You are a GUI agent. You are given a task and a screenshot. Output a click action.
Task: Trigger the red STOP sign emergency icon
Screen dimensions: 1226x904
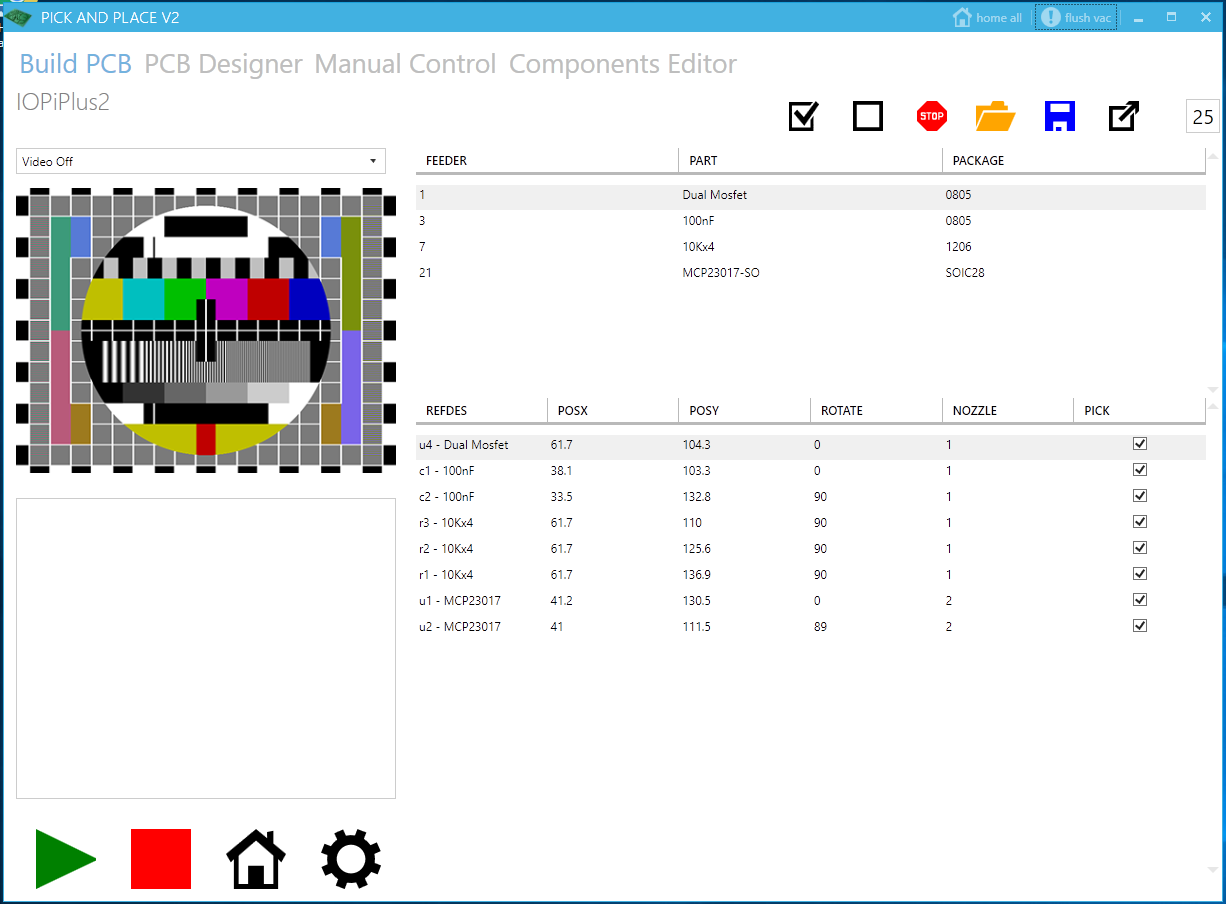[x=931, y=116]
